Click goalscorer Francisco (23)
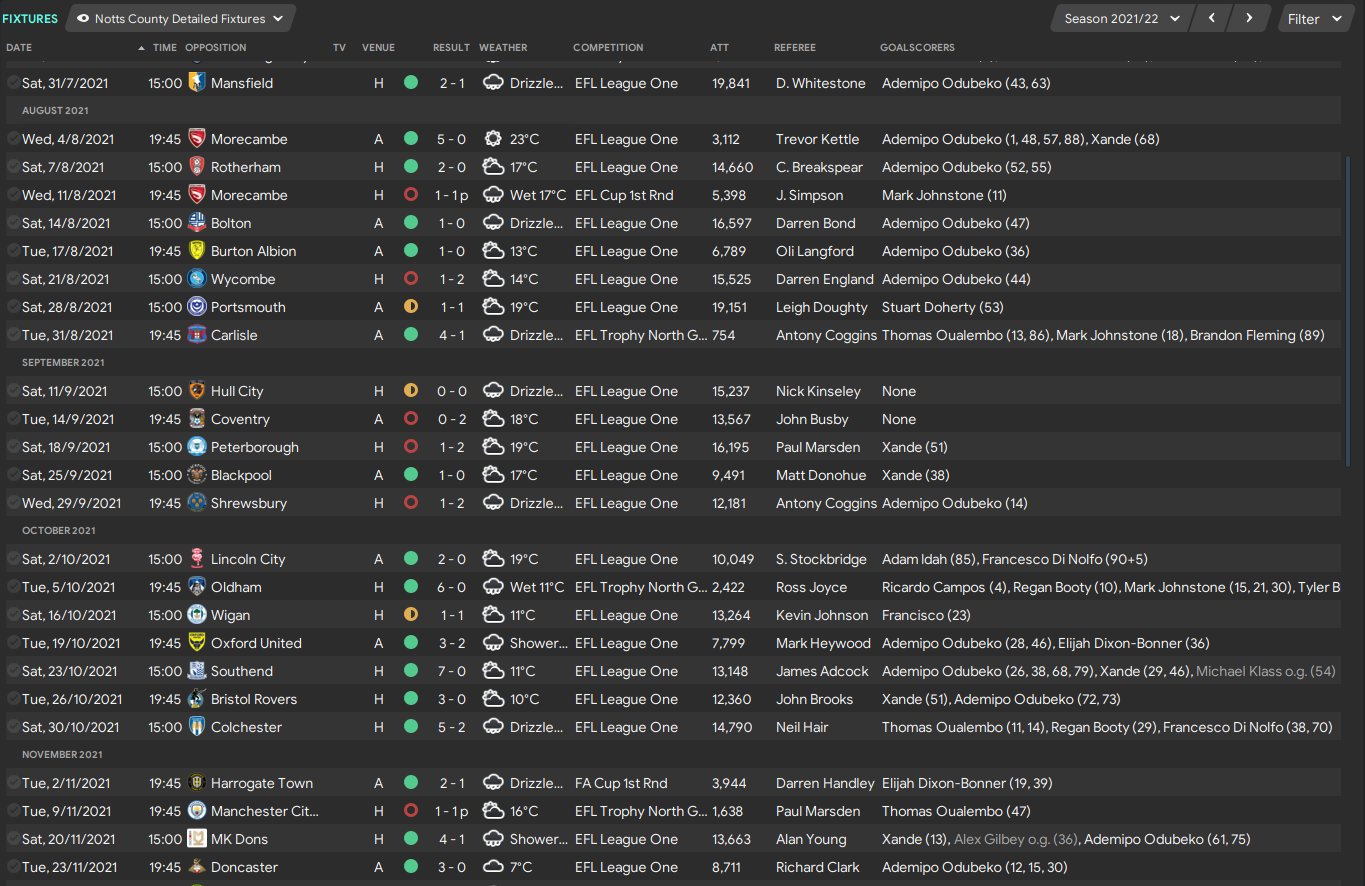This screenshot has height=886, width=1365. click(926, 615)
